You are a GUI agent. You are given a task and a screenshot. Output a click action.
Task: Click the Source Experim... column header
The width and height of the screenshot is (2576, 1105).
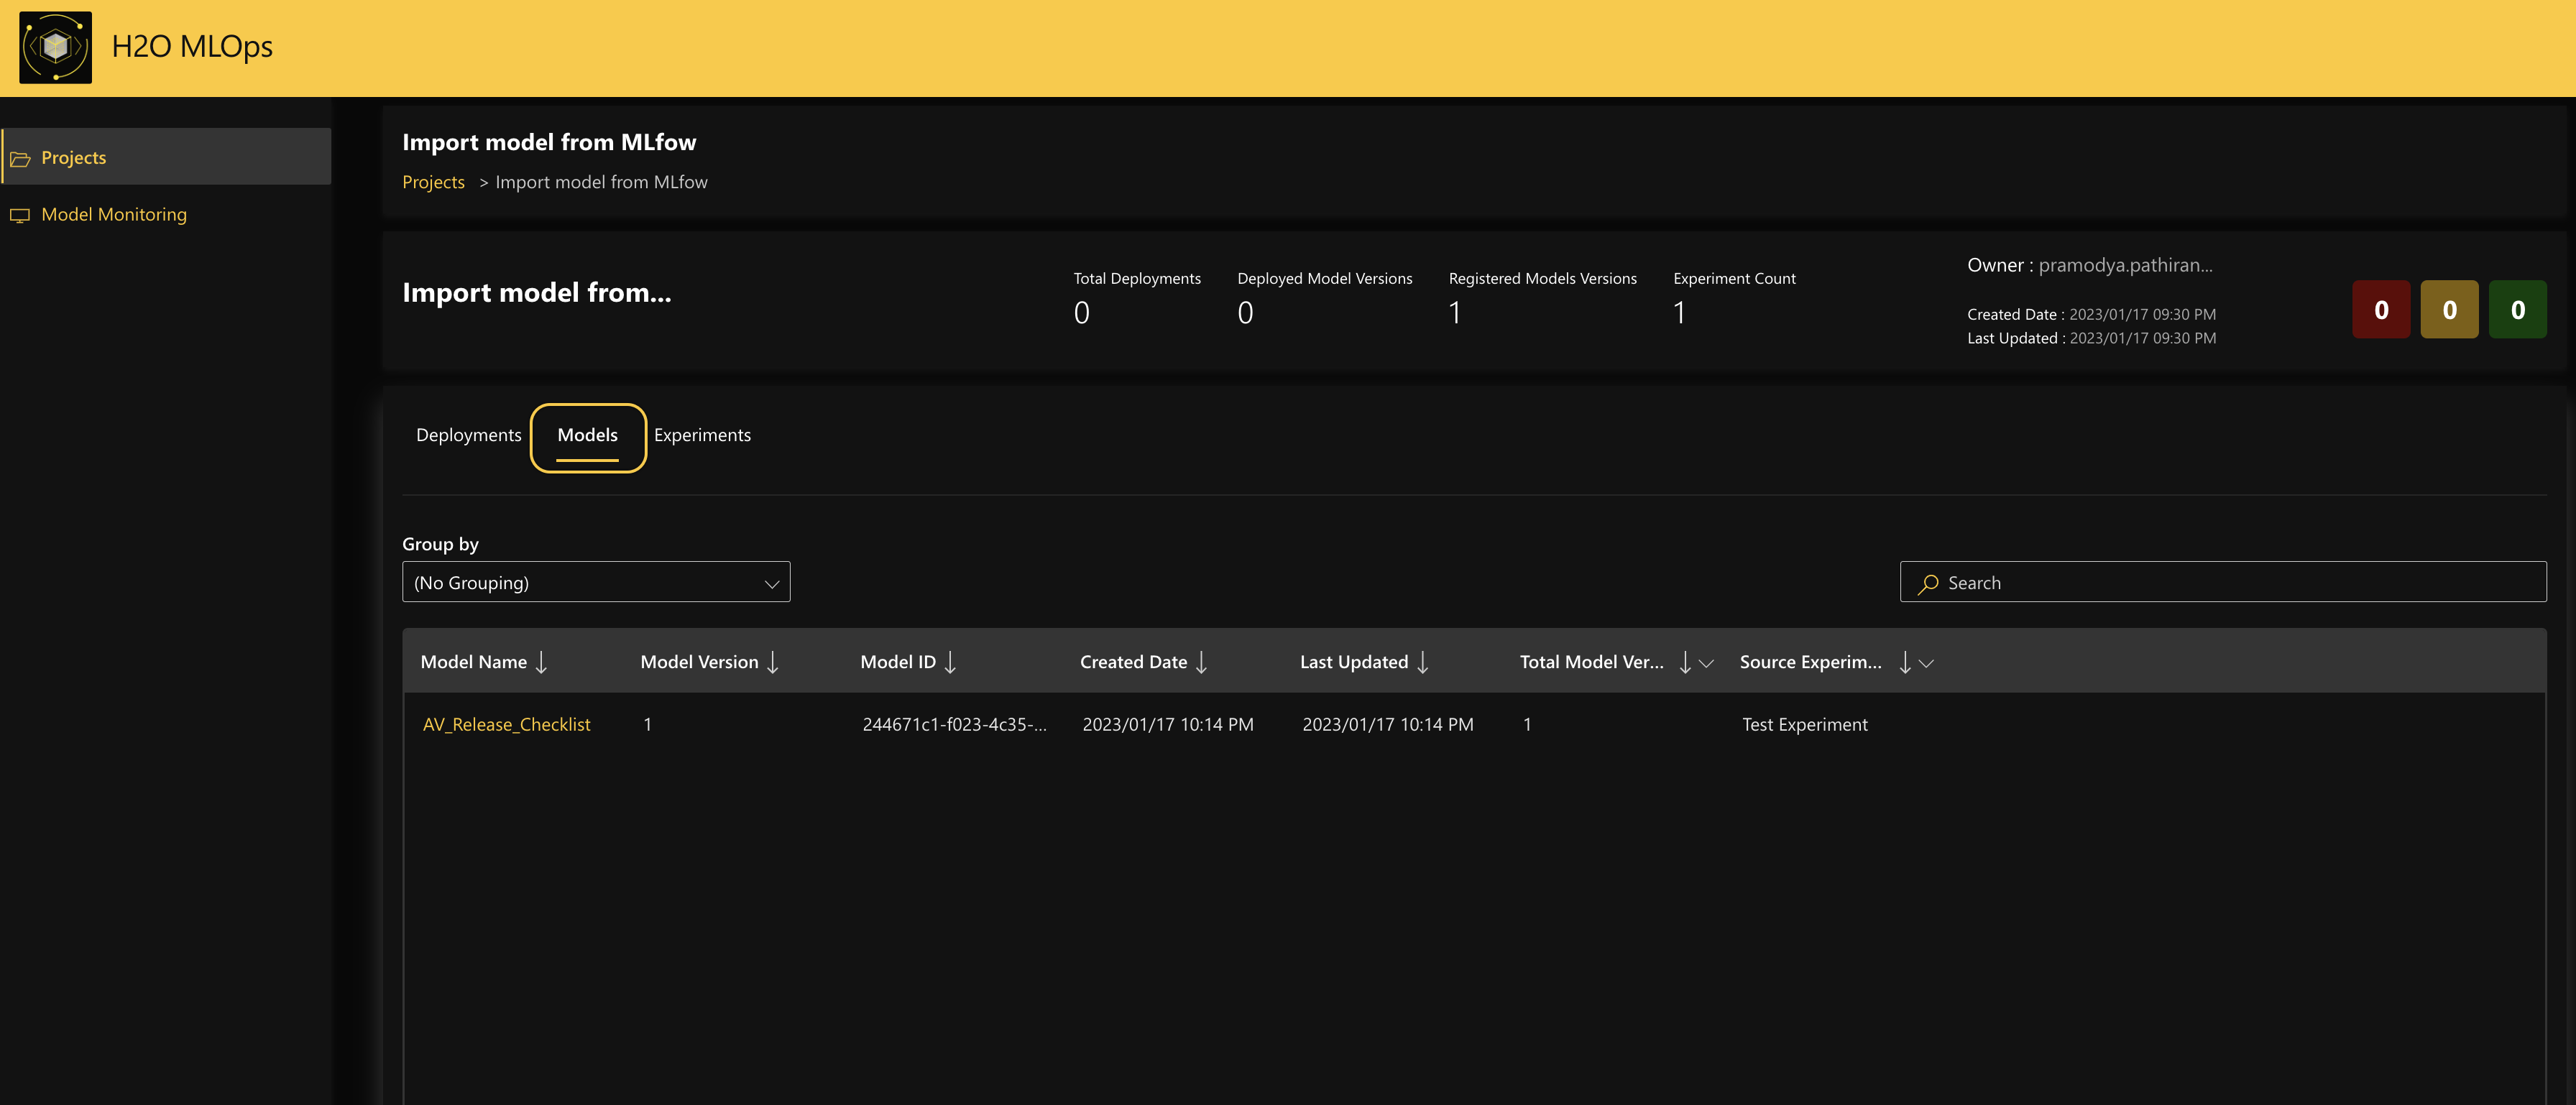tap(1810, 662)
